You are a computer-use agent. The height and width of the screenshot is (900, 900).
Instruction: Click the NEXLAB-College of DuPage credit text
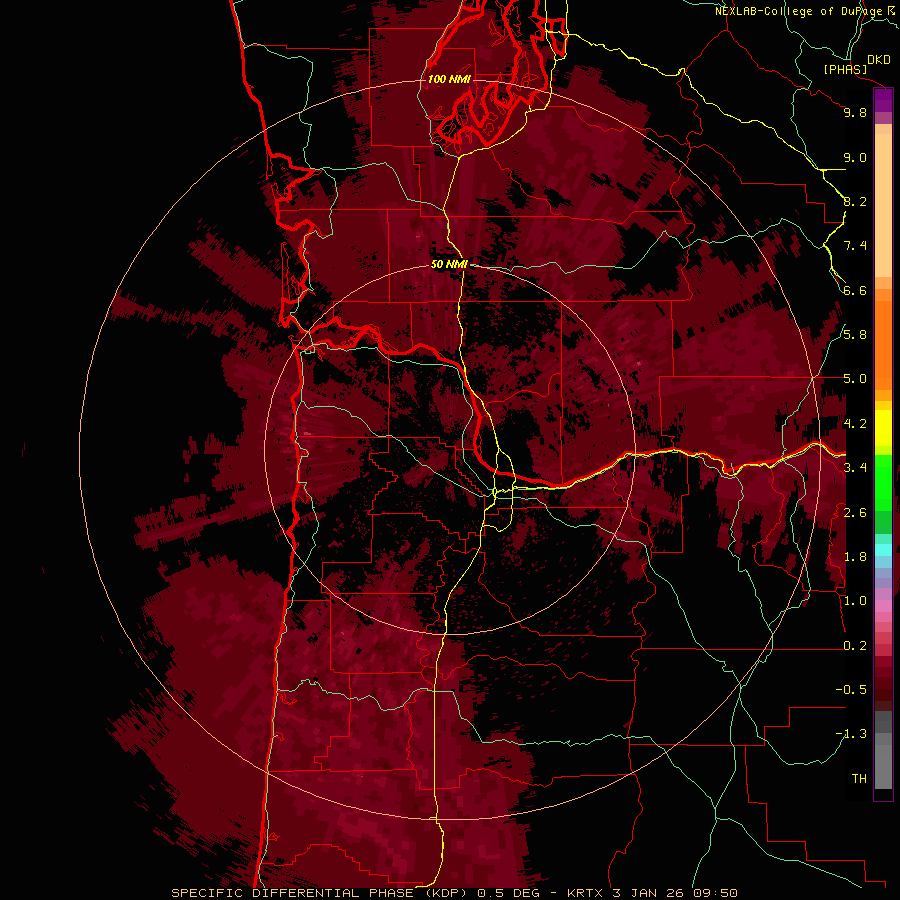point(798,11)
